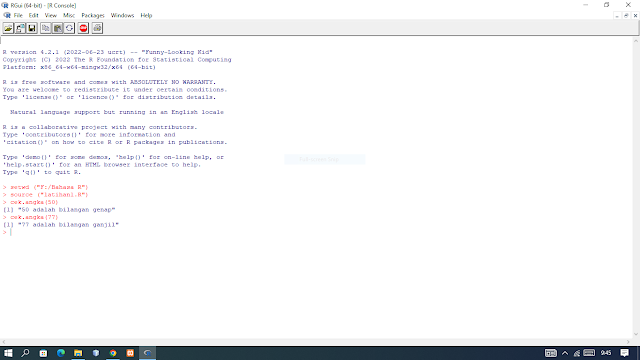Click the horizontal scrollbar left arrow
The height and width of the screenshot is (360, 640).
[4, 342]
